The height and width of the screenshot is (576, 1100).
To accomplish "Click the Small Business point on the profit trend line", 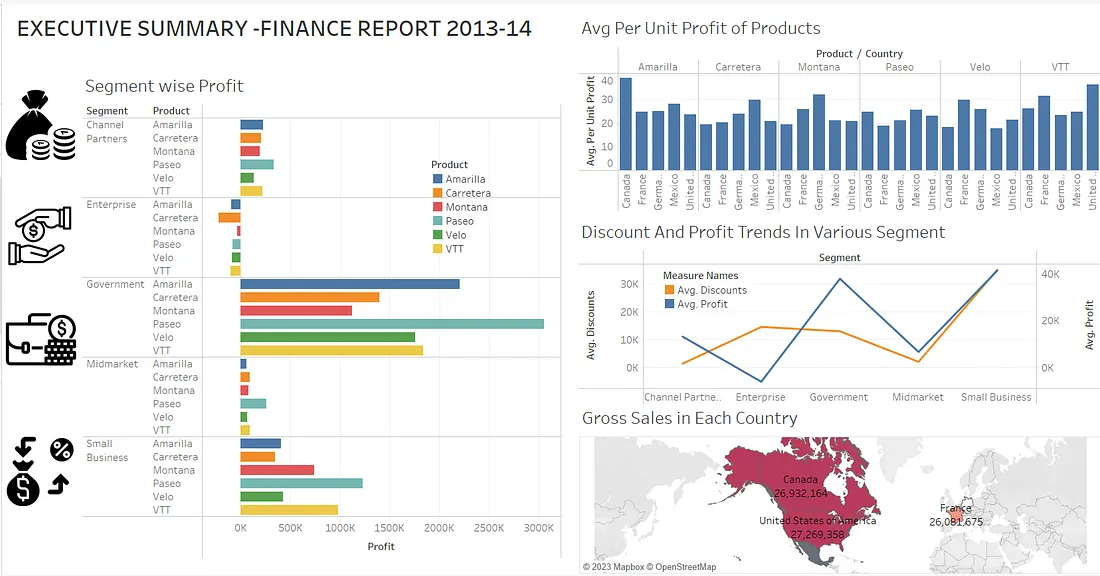I will tap(997, 270).
